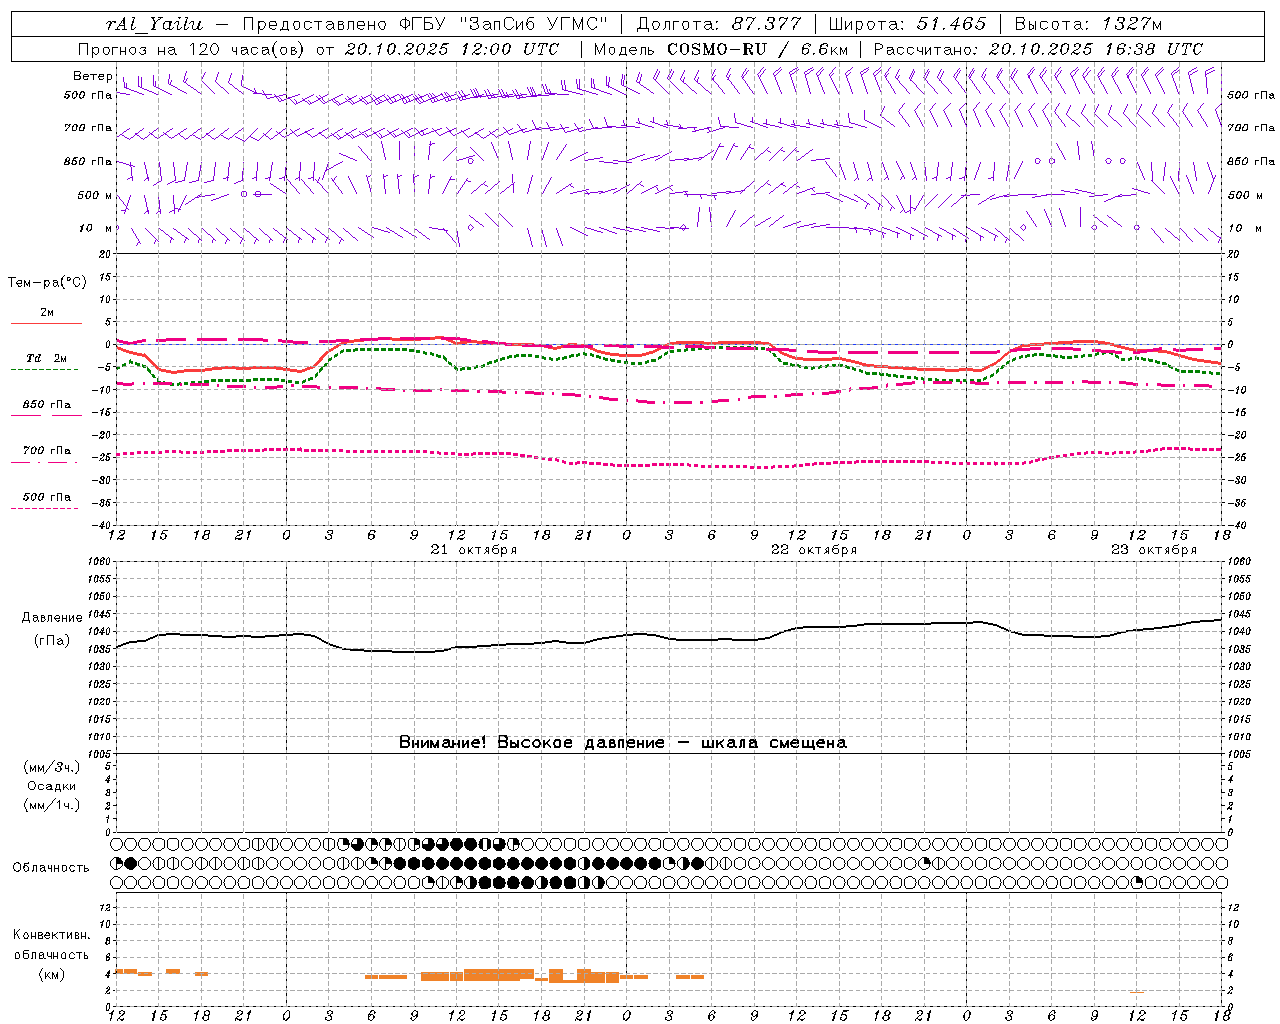Image resolution: width=1280 pixels, height=1024 pixels.
Task: Click the 21 октября date label
Action: point(474,550)
